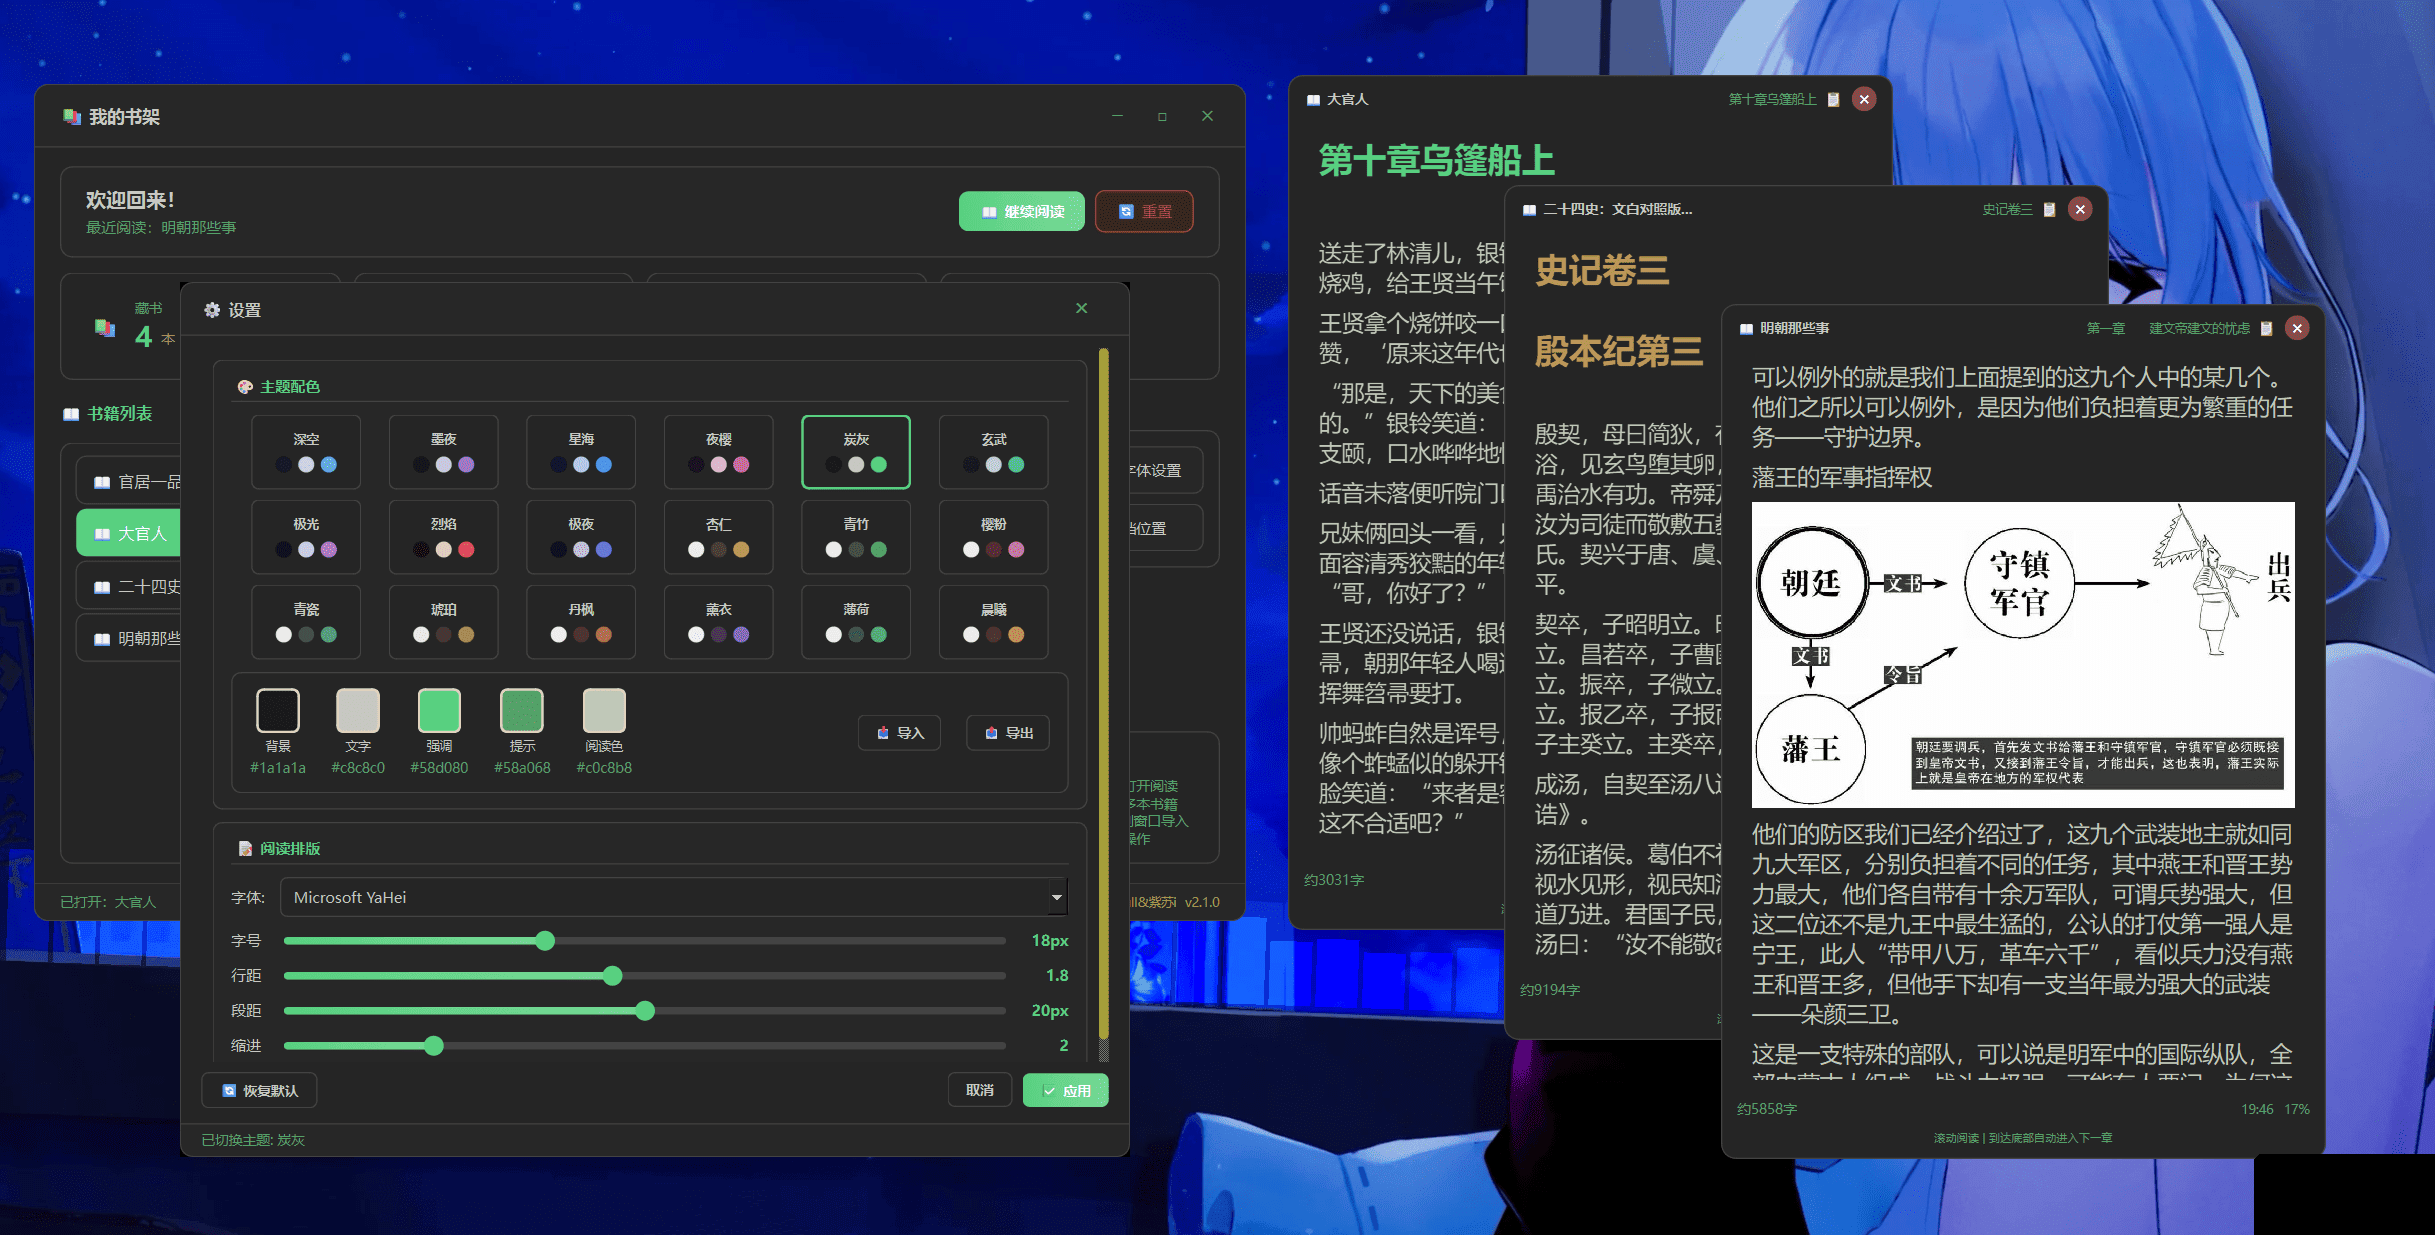The image size is (2435, 1235).
Task: Open 二十四史 from the book list
Action: pos(128,587)
